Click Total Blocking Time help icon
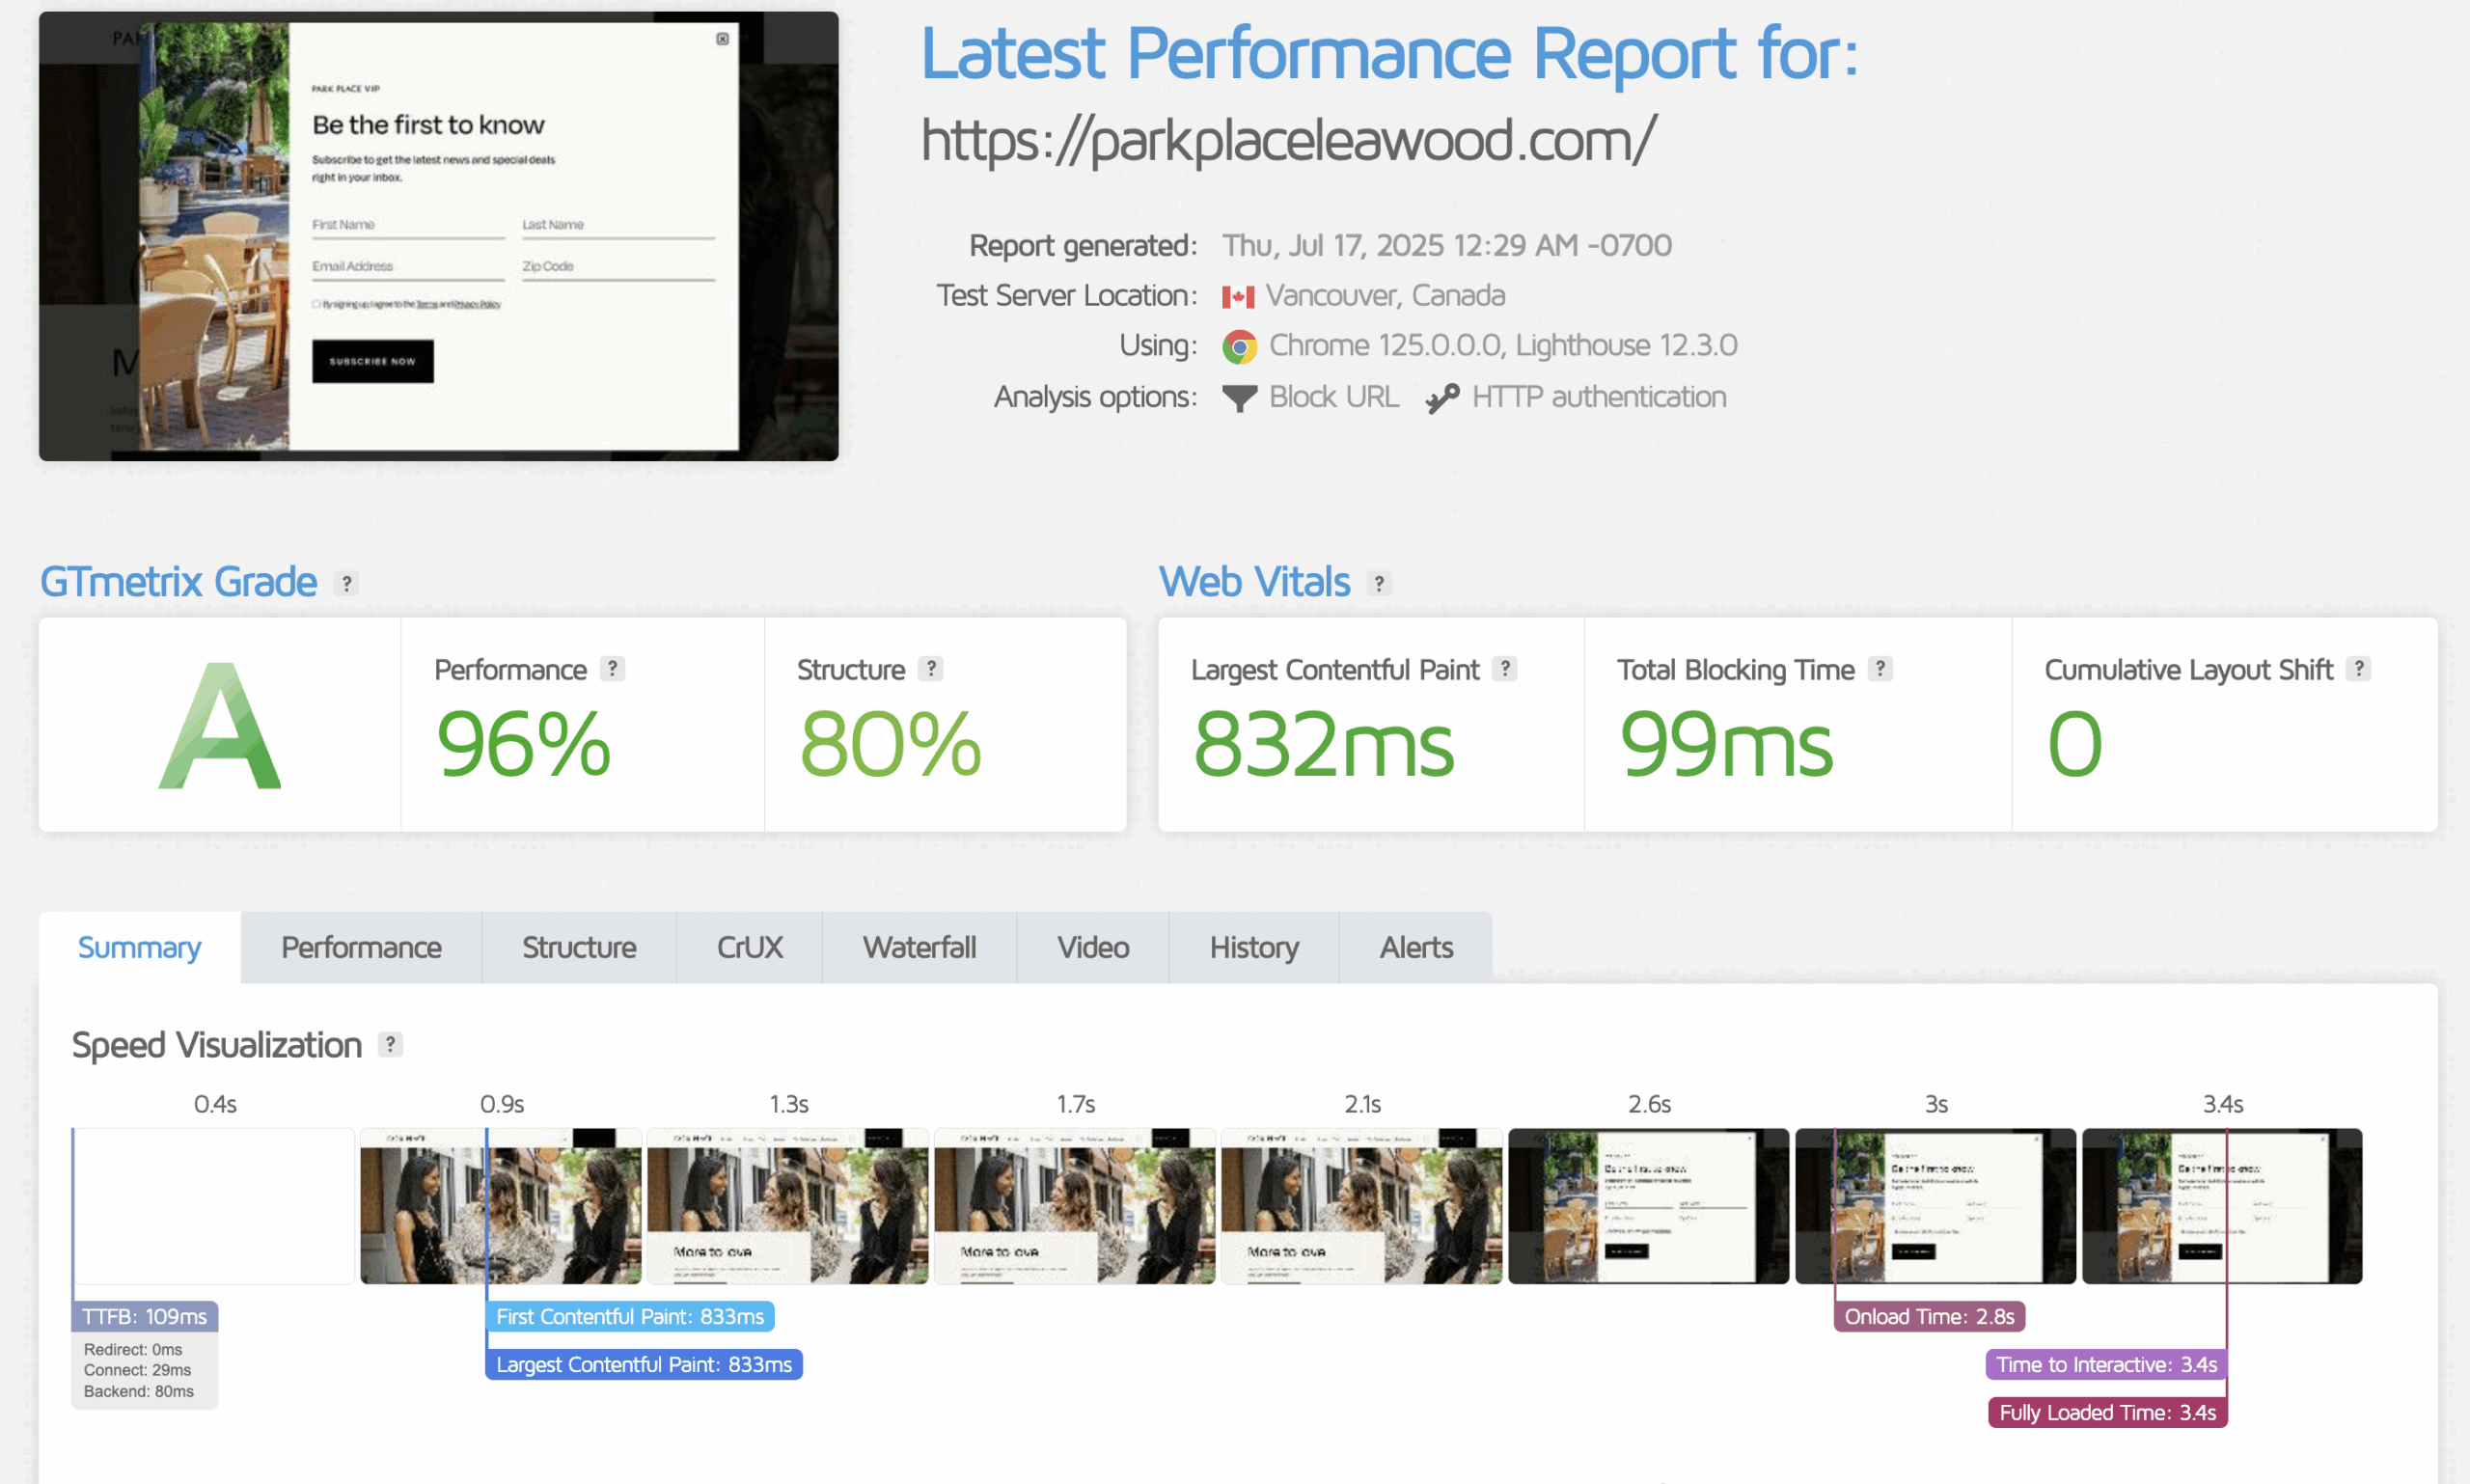This screenshot has height=1484, width=2470. pyautogui.click(x=1880, y=669)
